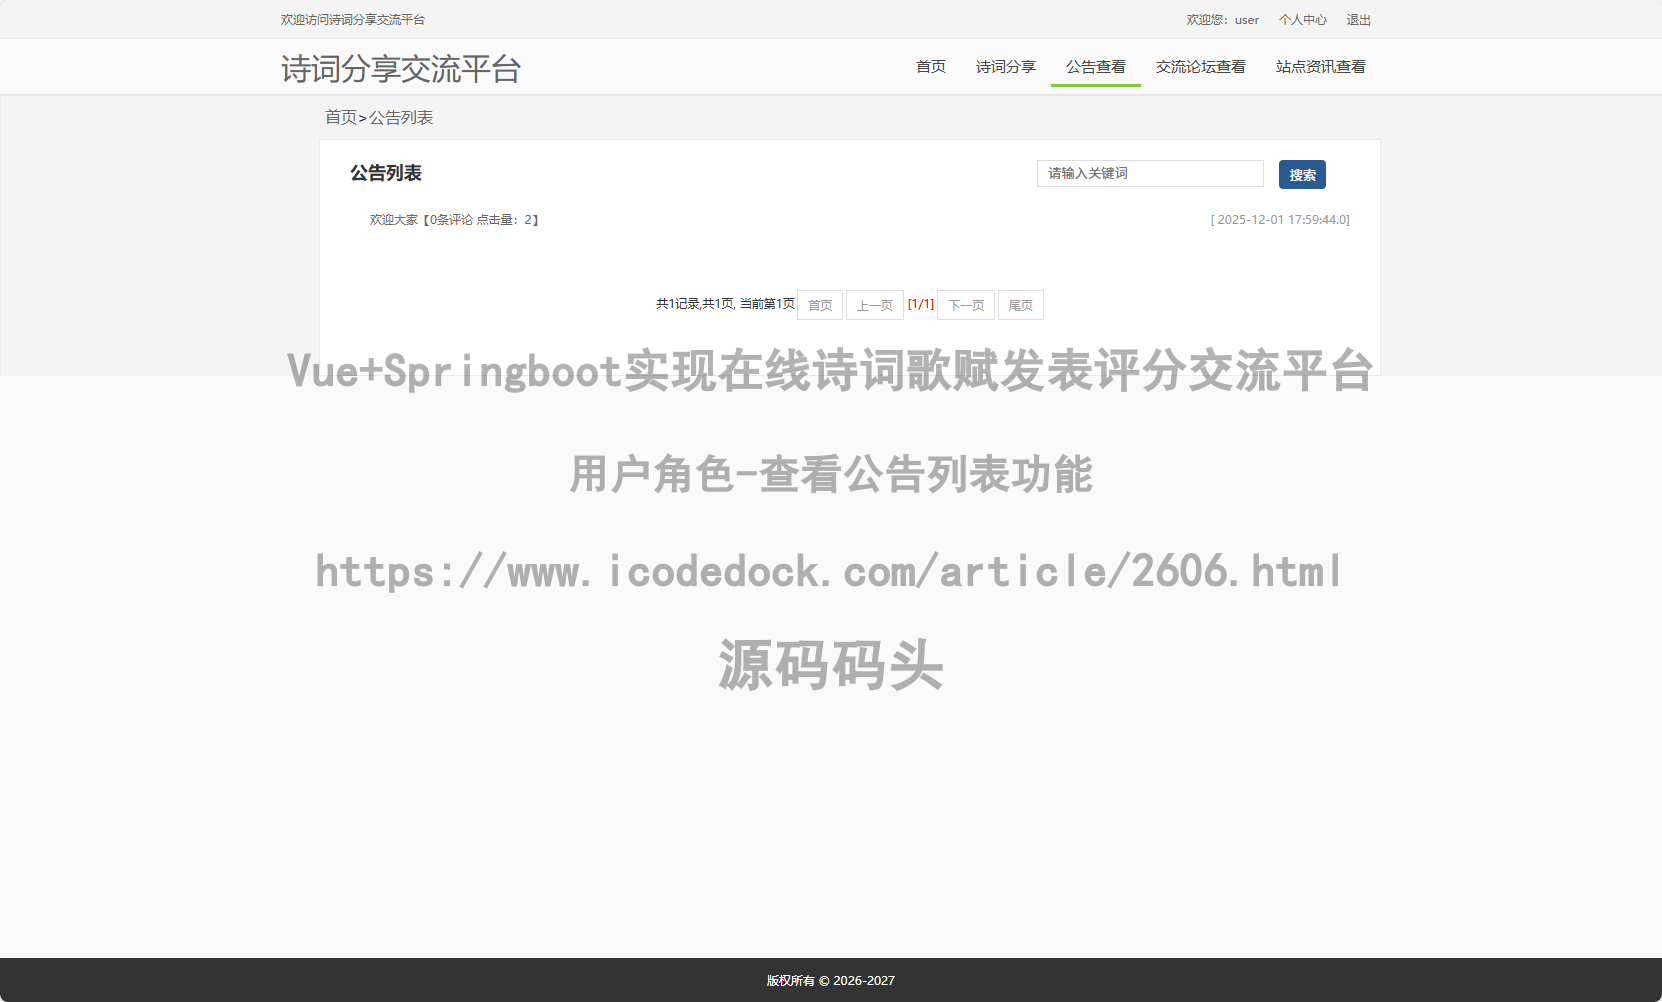Click the 首页 pagination button

click(x=820, y=305)
